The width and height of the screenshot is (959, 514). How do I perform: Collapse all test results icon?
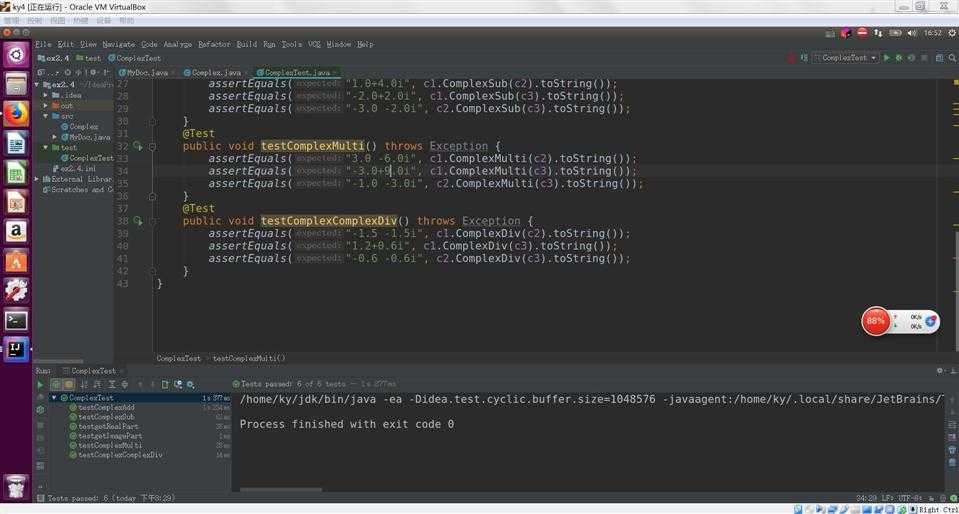[x=125, y=385]
